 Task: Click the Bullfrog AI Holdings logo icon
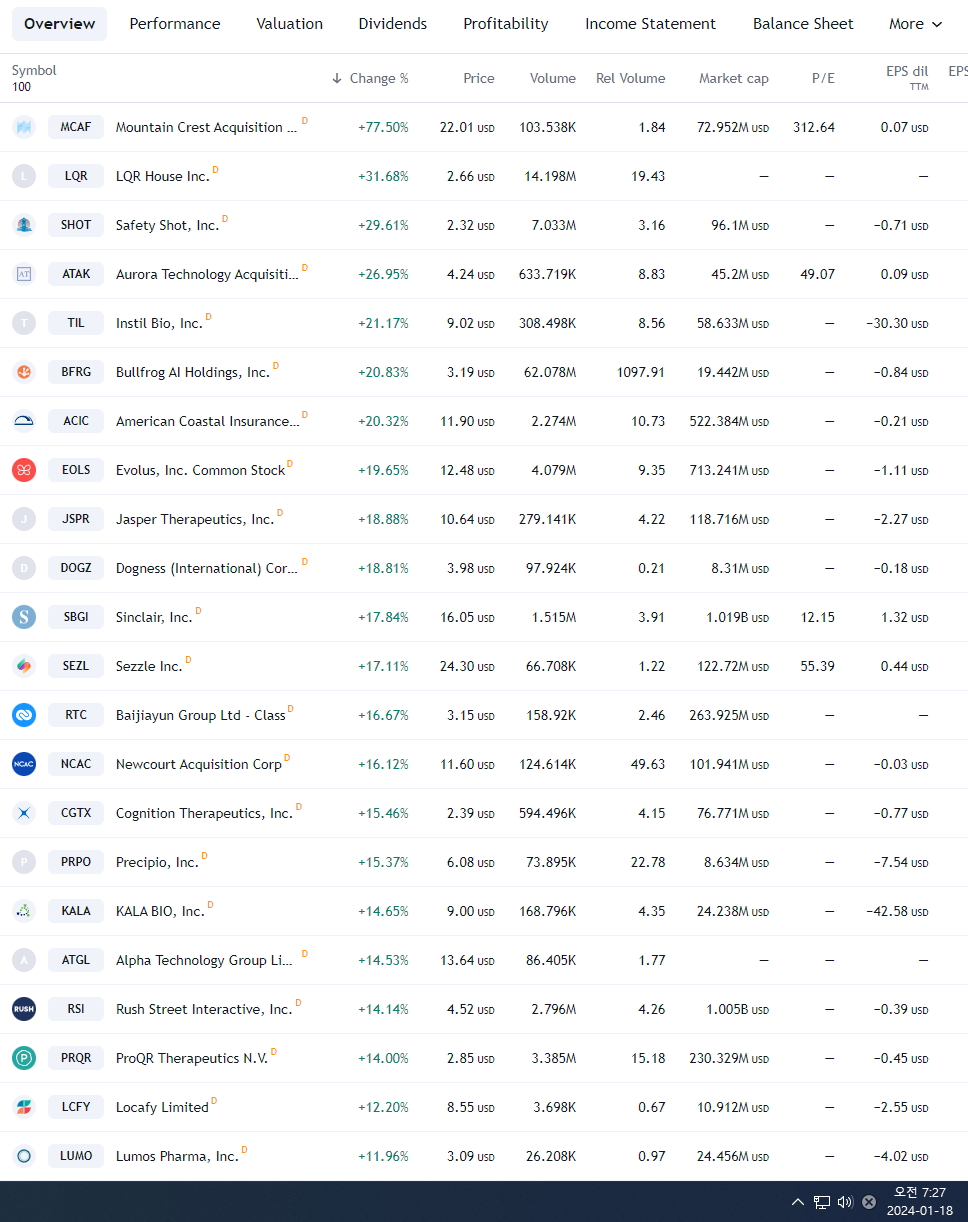(x=24, y=372)
